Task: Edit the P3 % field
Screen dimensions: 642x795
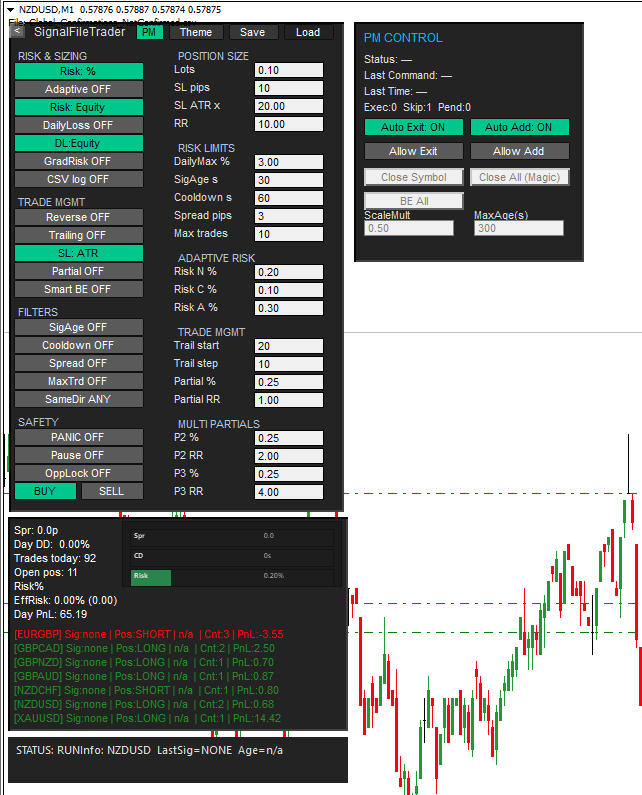Action: coord(289,475)
